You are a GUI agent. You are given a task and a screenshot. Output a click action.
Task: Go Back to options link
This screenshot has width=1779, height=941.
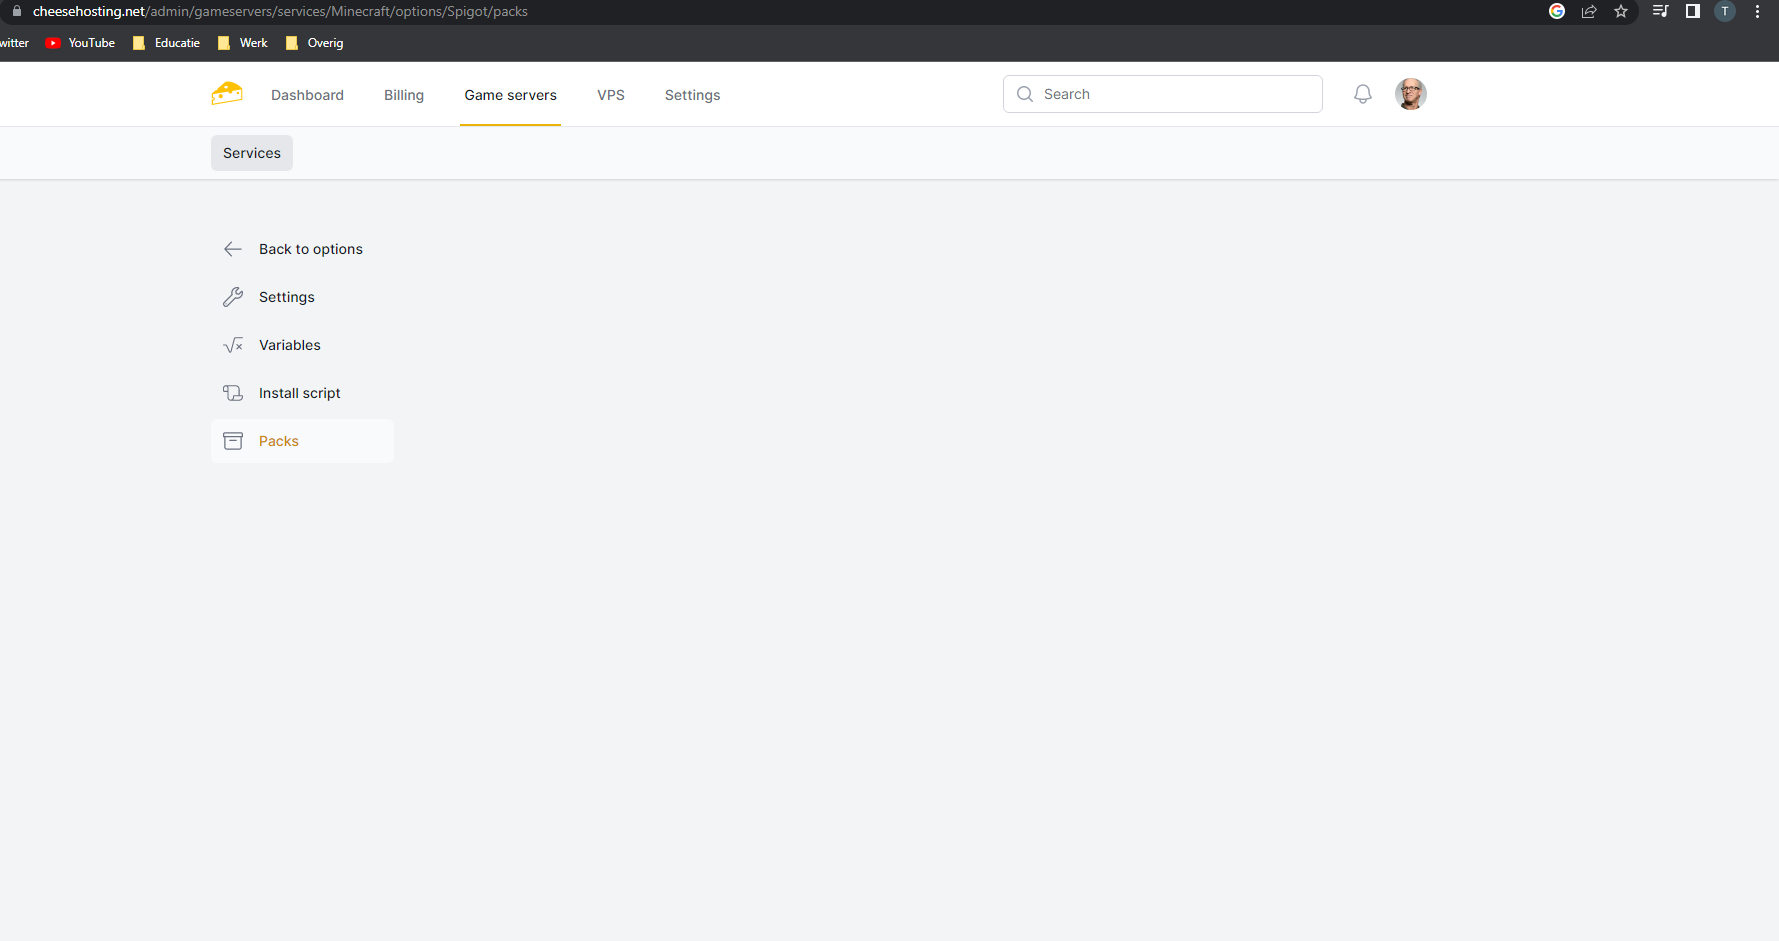(310, 249)
